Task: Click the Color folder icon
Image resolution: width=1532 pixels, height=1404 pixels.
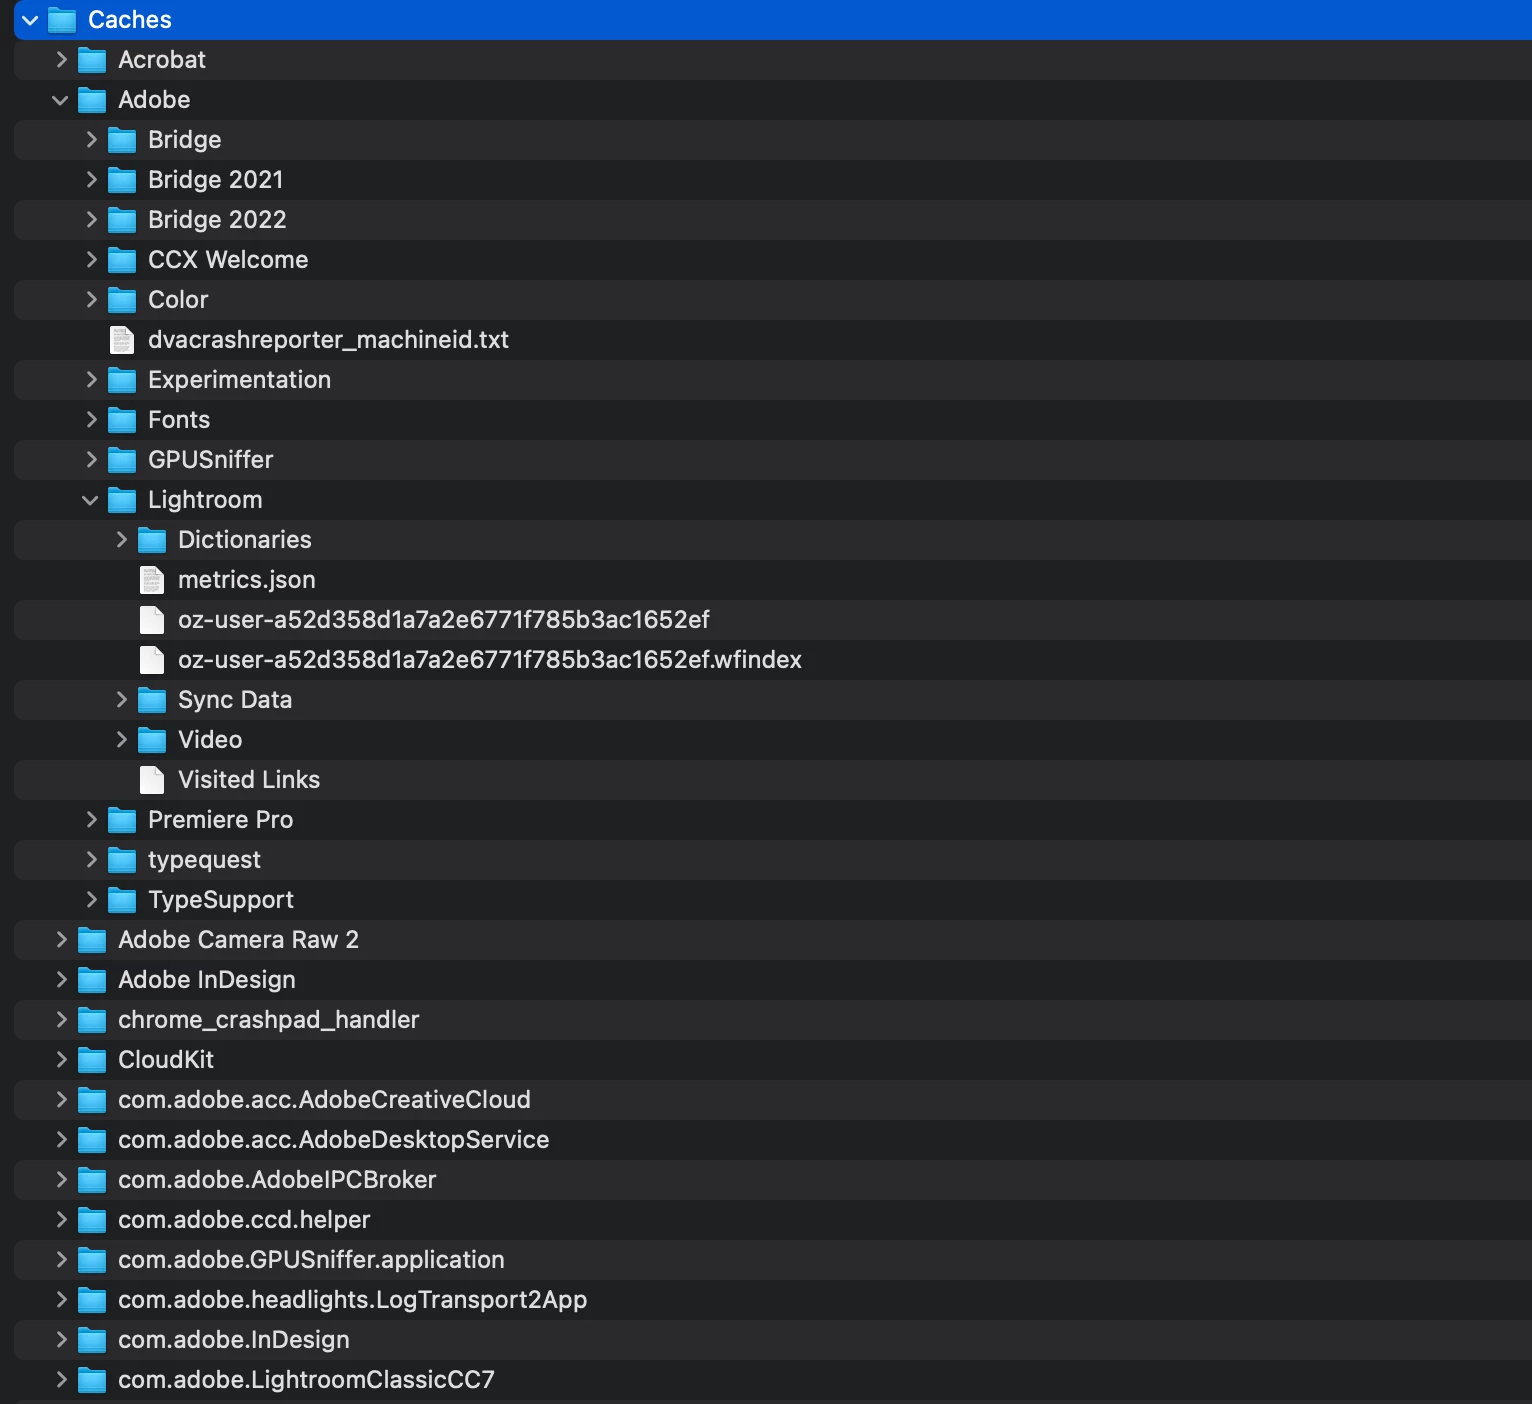Action: coord(122,300)
